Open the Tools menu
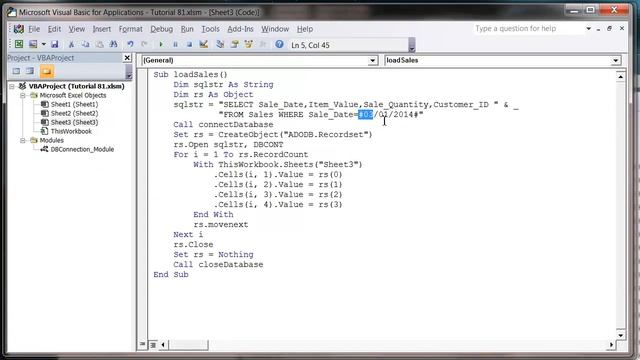The height and width of the screenshot is (360, 640). click(x=210, y=29)
